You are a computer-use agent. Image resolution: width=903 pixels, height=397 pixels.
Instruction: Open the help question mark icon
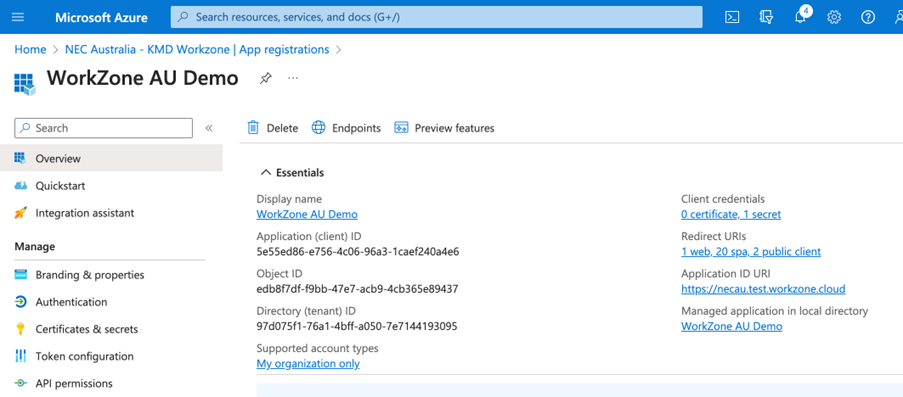tap(868, 17)
